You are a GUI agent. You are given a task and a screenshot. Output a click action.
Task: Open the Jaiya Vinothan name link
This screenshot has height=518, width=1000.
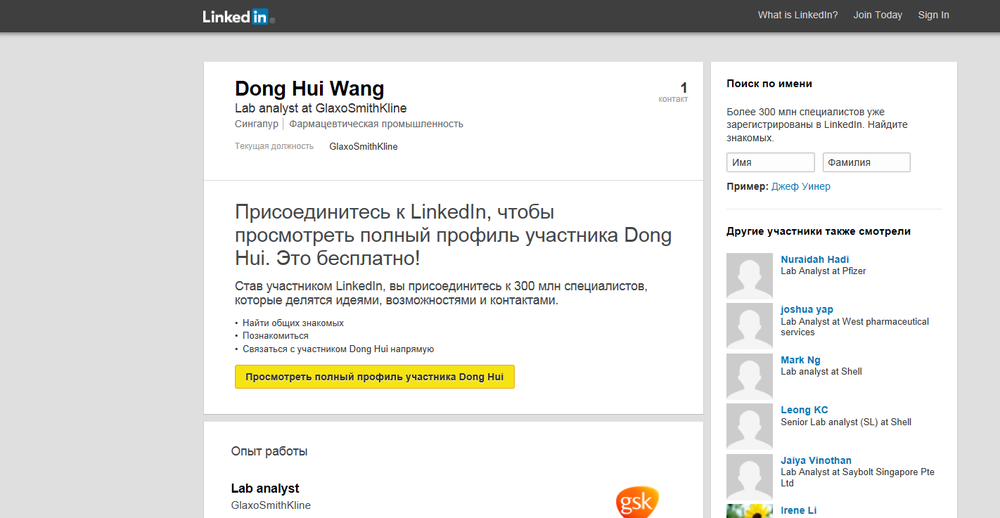(x=816, y=461)
